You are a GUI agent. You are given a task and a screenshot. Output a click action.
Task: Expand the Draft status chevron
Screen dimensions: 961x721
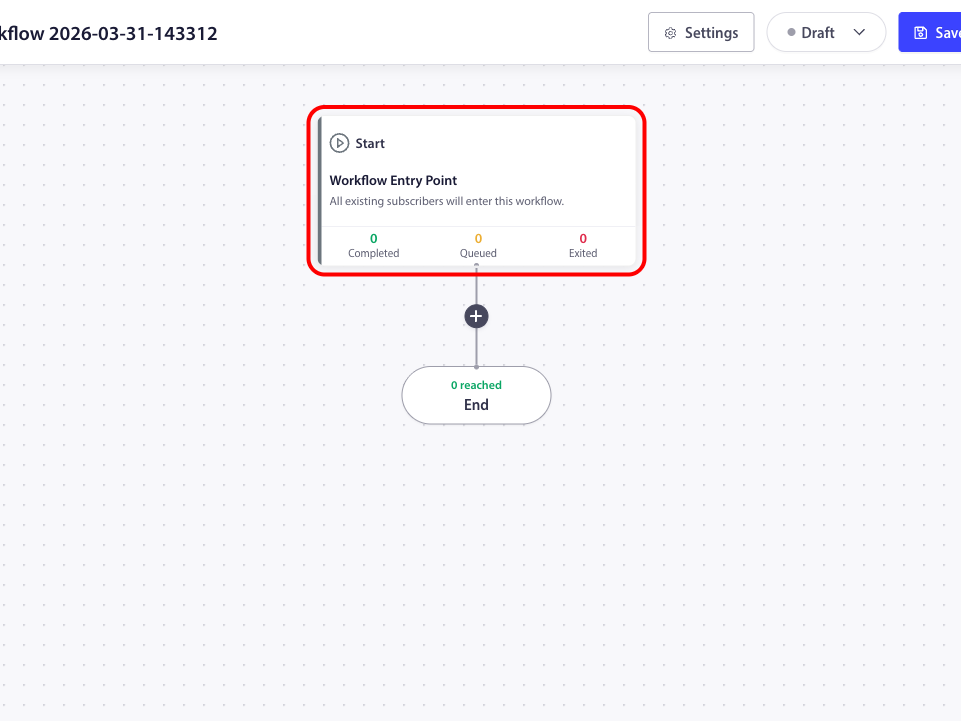click(x=859, y=33)
